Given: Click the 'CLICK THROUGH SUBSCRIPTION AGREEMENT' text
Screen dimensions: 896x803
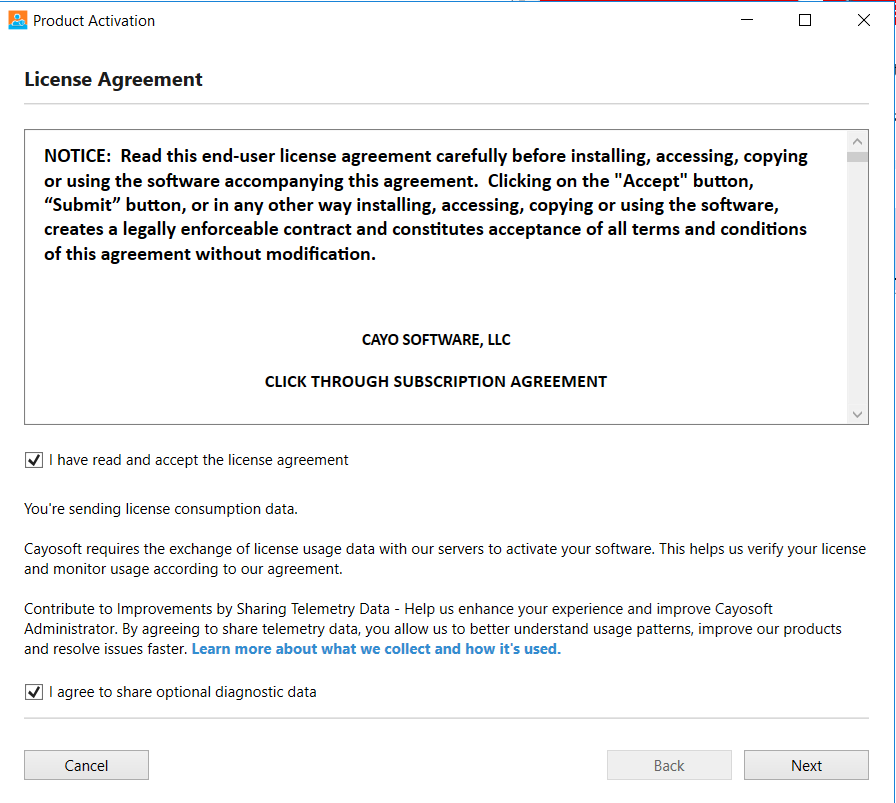Looking at the screenshot, I should (435, 382).
